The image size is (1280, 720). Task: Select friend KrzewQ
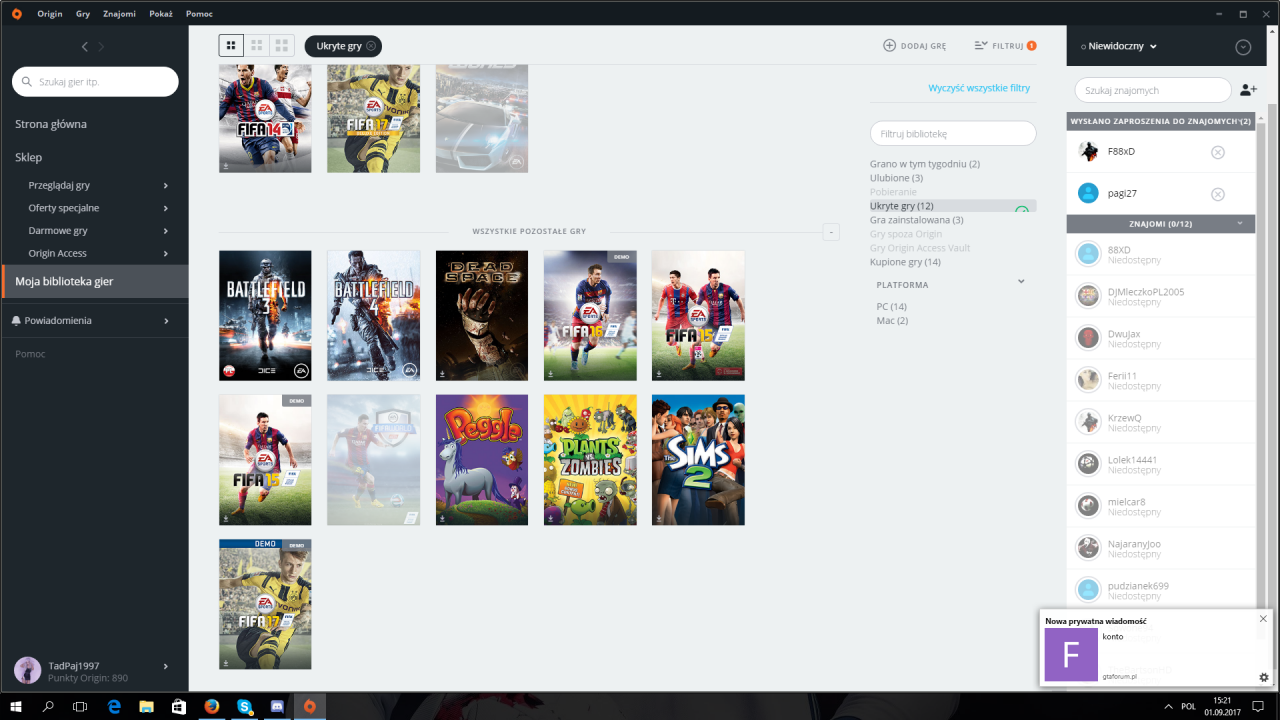[1161, 422]
